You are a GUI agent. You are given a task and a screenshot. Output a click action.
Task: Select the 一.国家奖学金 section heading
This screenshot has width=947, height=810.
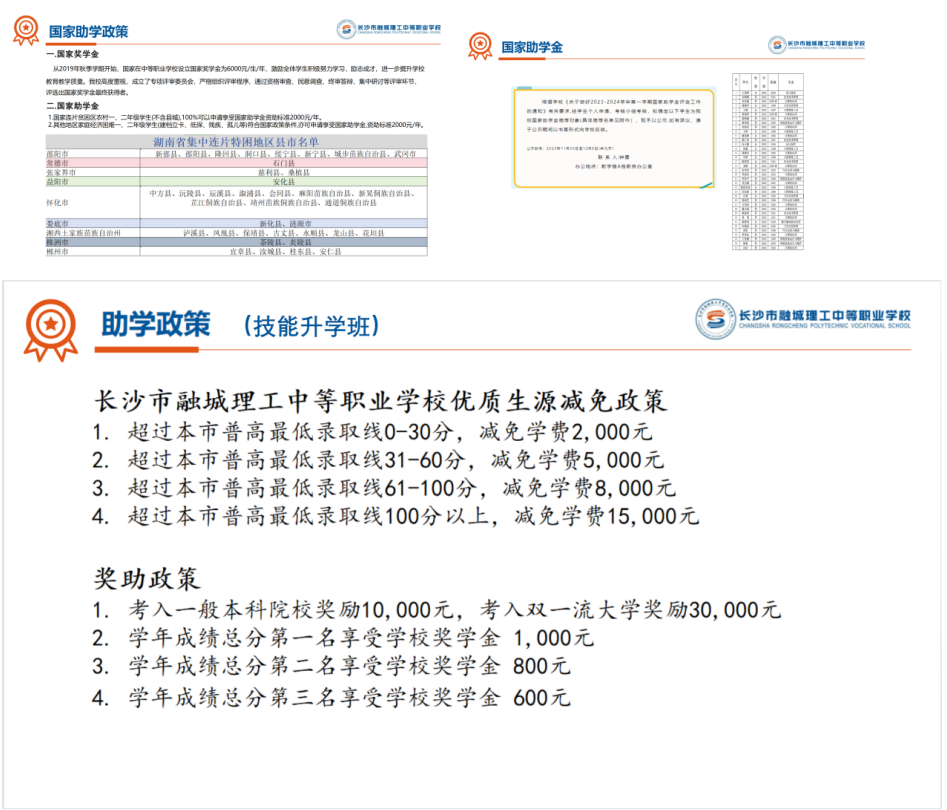coord(73,54)
